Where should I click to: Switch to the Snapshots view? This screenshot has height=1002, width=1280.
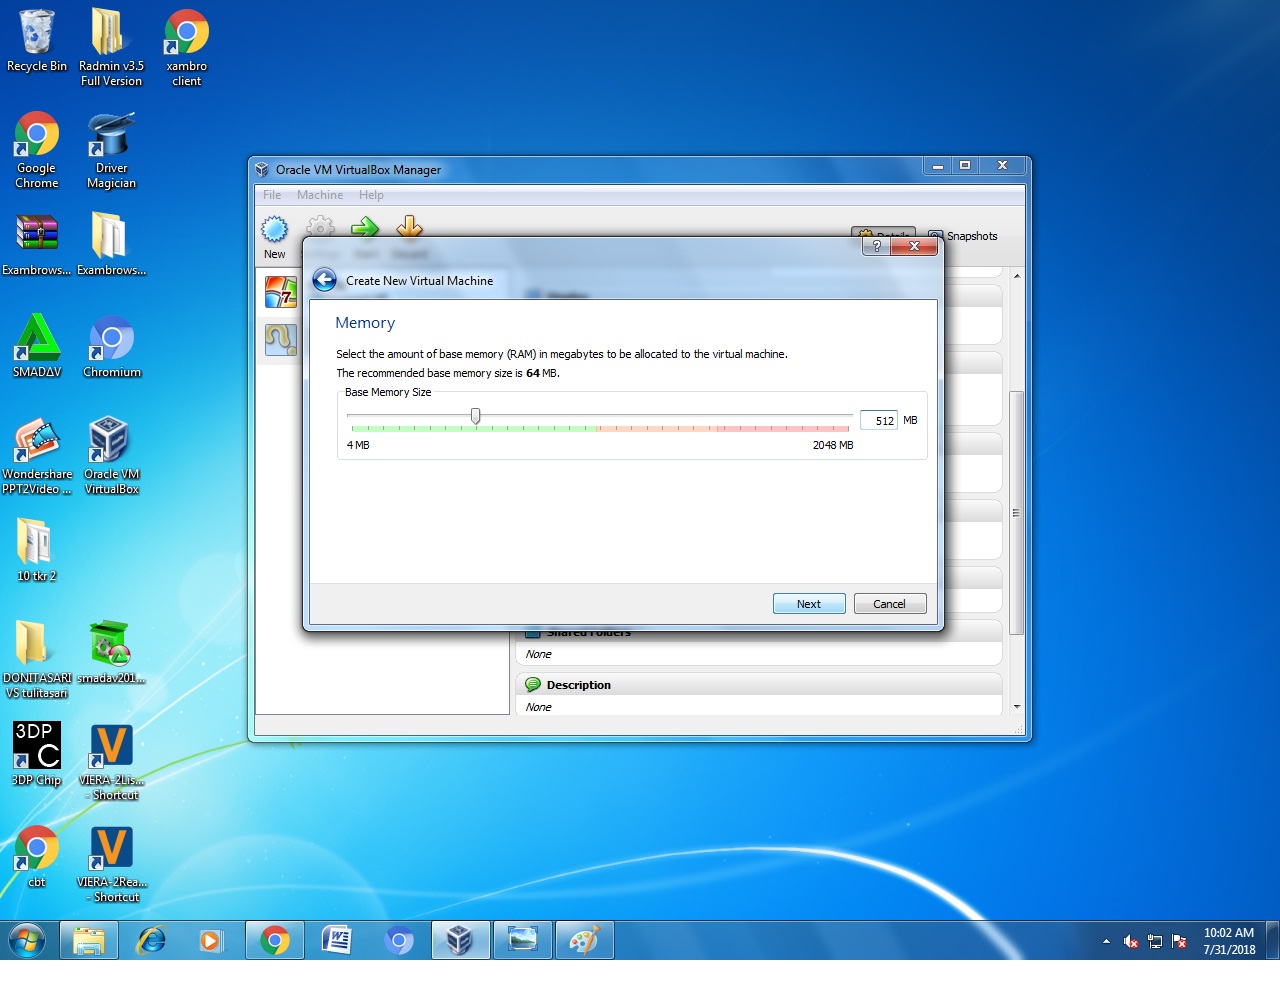(x=963, y=236)
